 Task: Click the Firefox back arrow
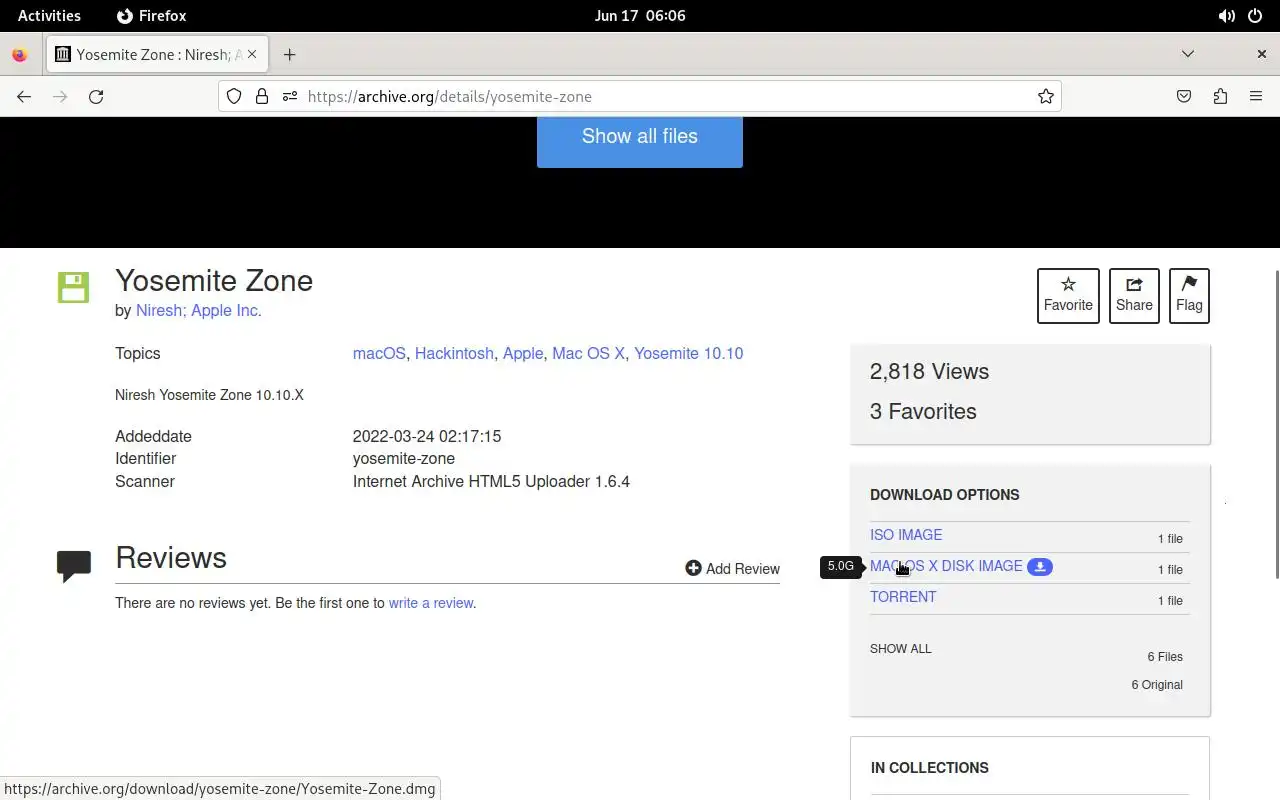pos(24,96)
